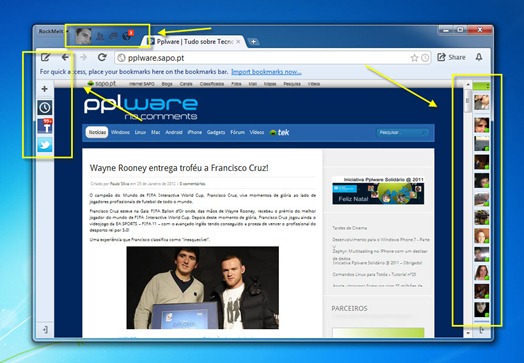524x363 pixels.
Task: Open the clock app in left sidebar
Action: 45,108
